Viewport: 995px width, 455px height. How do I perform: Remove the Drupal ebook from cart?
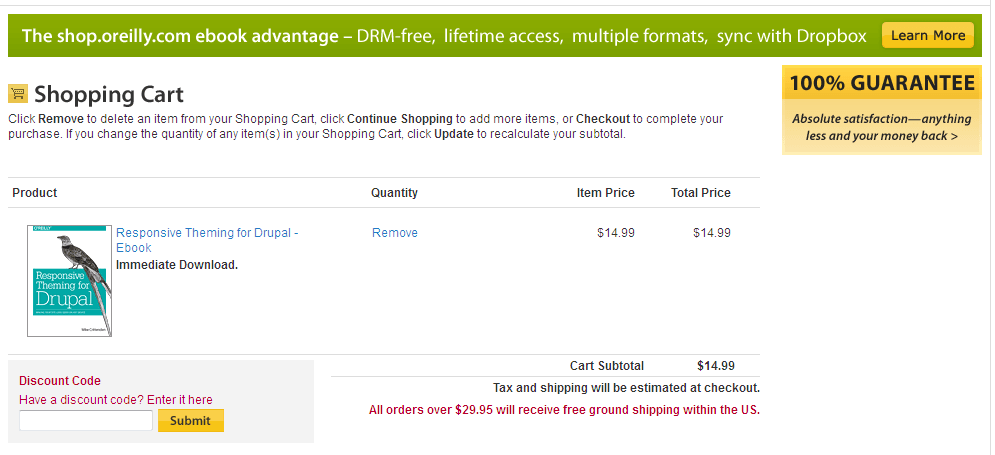point(395,233)
